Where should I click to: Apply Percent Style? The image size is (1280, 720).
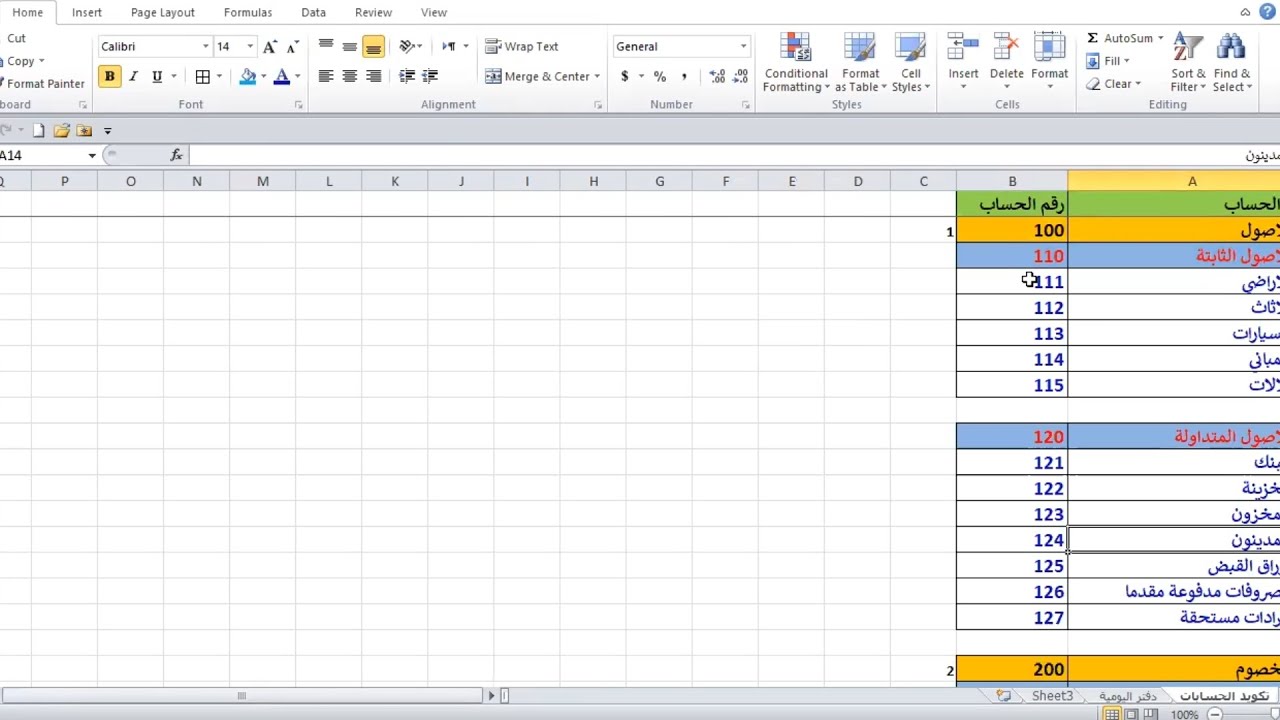[660, 76]
